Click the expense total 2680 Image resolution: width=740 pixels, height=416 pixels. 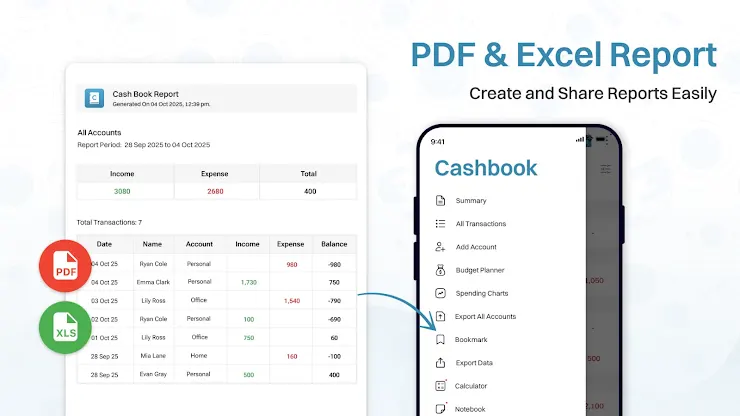point(215,191)
